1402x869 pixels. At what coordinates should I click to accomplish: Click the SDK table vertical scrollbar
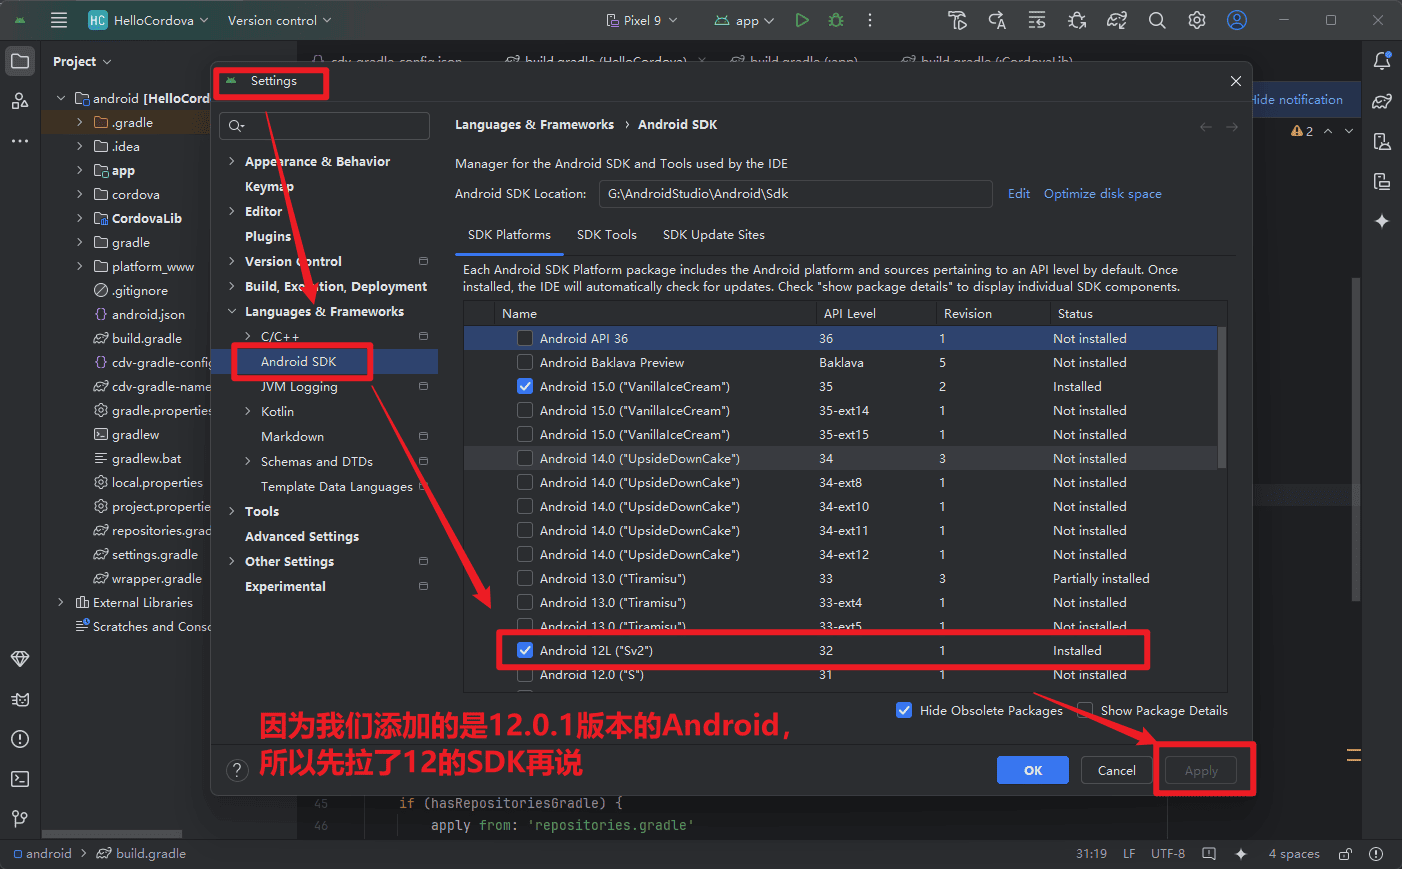pos(1222,400)
